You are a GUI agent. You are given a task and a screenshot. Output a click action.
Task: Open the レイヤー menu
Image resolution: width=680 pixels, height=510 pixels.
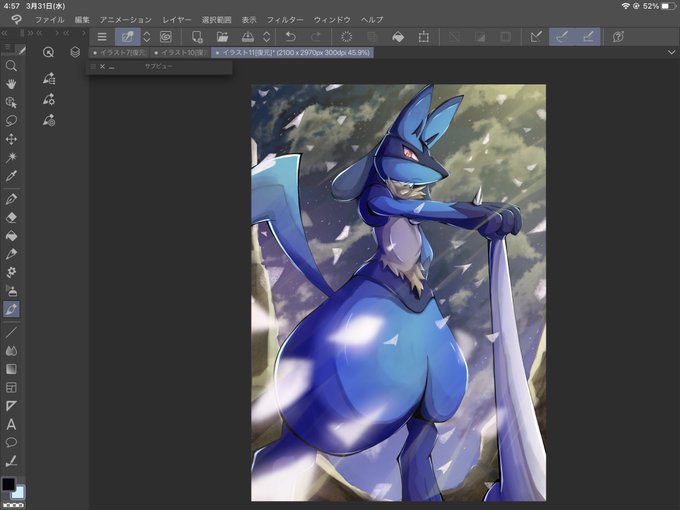tap(177, 20)
